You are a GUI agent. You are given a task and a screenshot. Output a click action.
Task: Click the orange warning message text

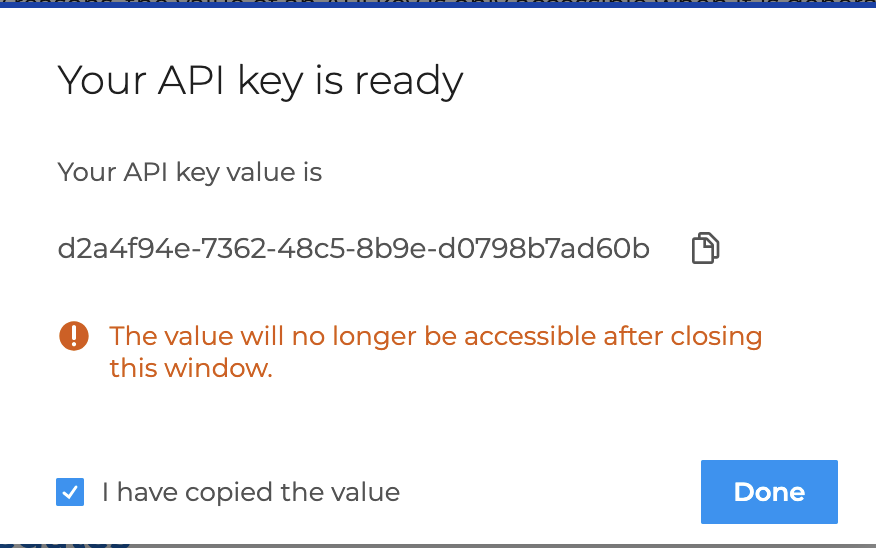[x=435, y=336]
